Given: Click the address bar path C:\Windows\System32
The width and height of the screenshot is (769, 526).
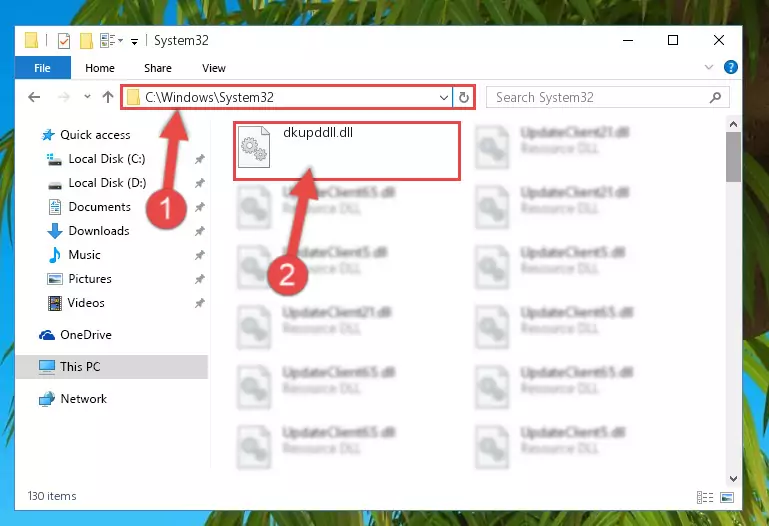Looking at the screenshot, I should coord(209,98).
